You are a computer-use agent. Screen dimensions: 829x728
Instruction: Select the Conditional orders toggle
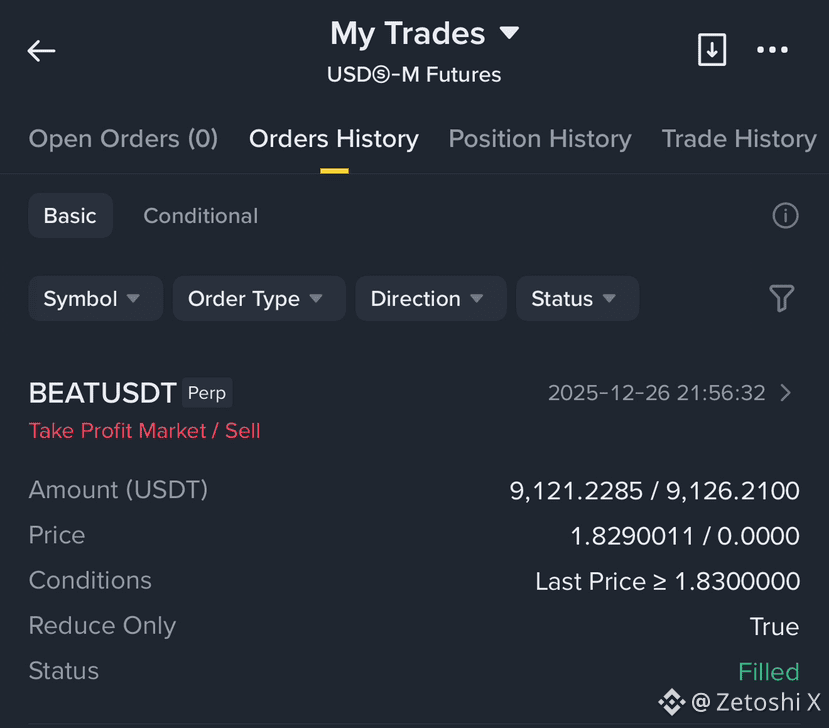pos(201,216)
